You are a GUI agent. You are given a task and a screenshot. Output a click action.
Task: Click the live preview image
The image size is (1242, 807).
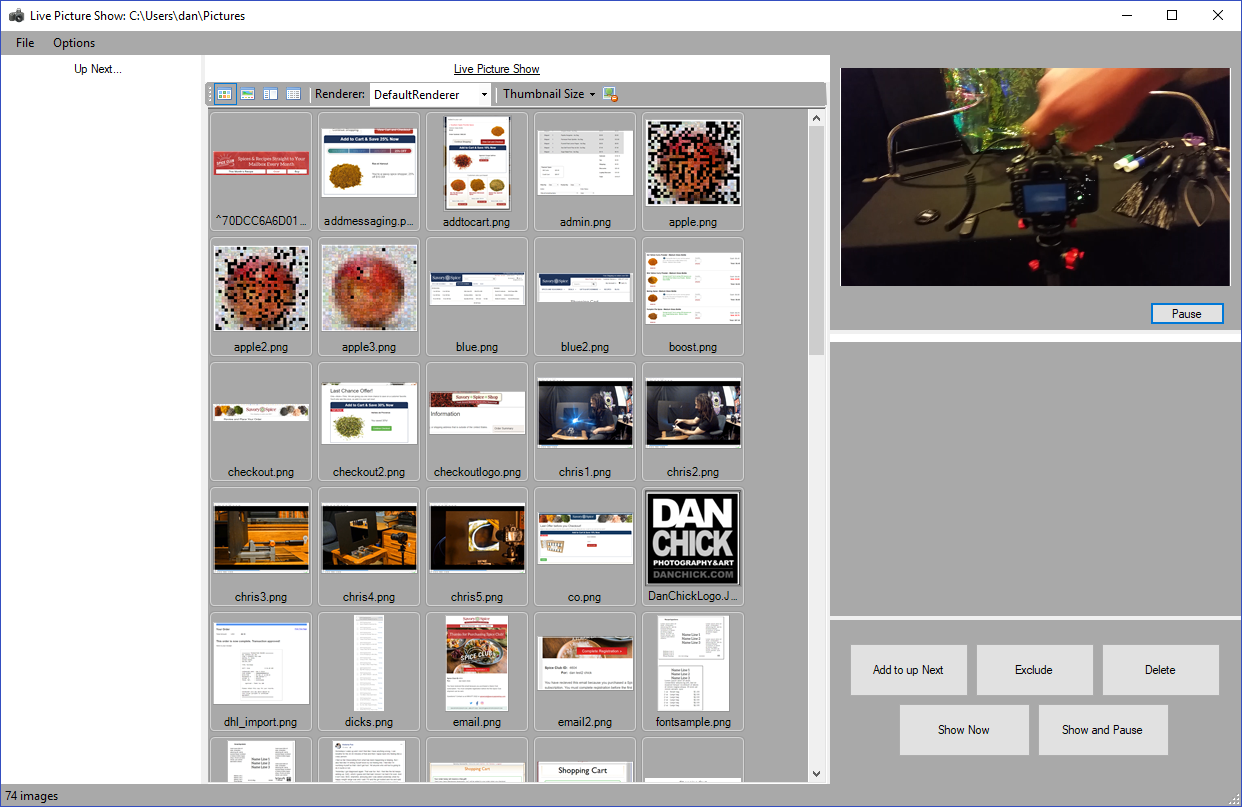[x=1035, y=177]
